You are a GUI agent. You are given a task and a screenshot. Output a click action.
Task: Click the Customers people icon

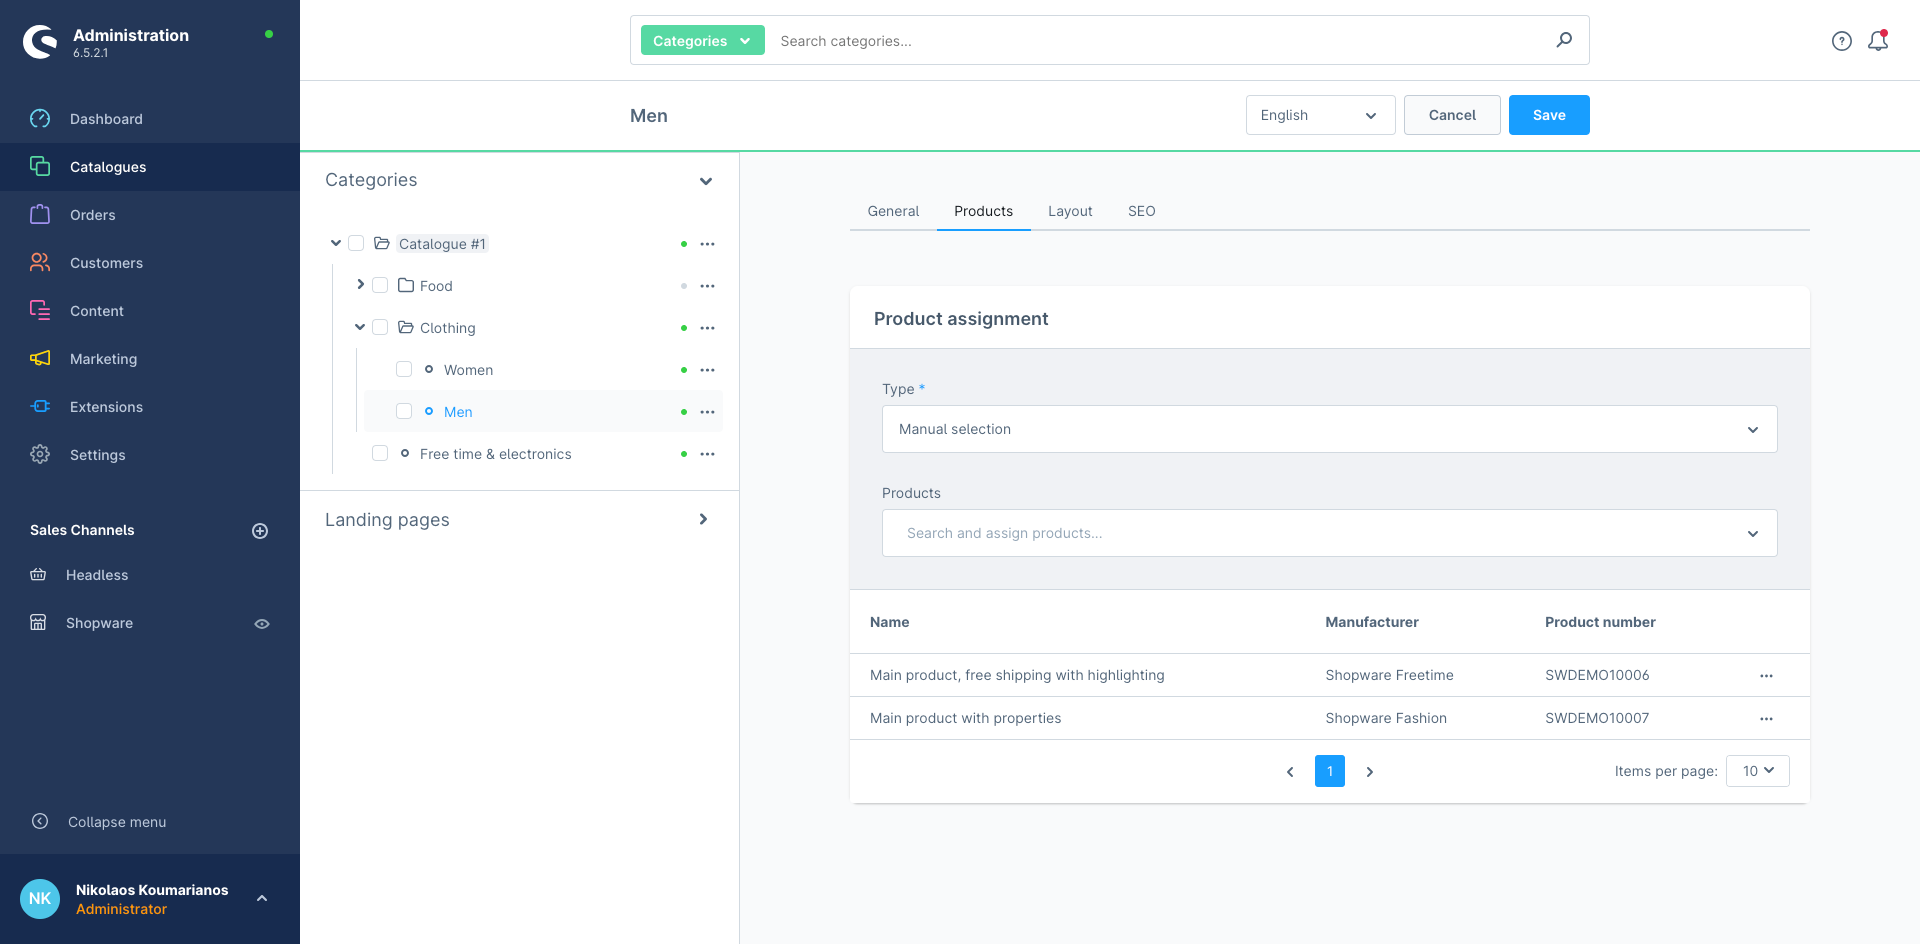40,263
